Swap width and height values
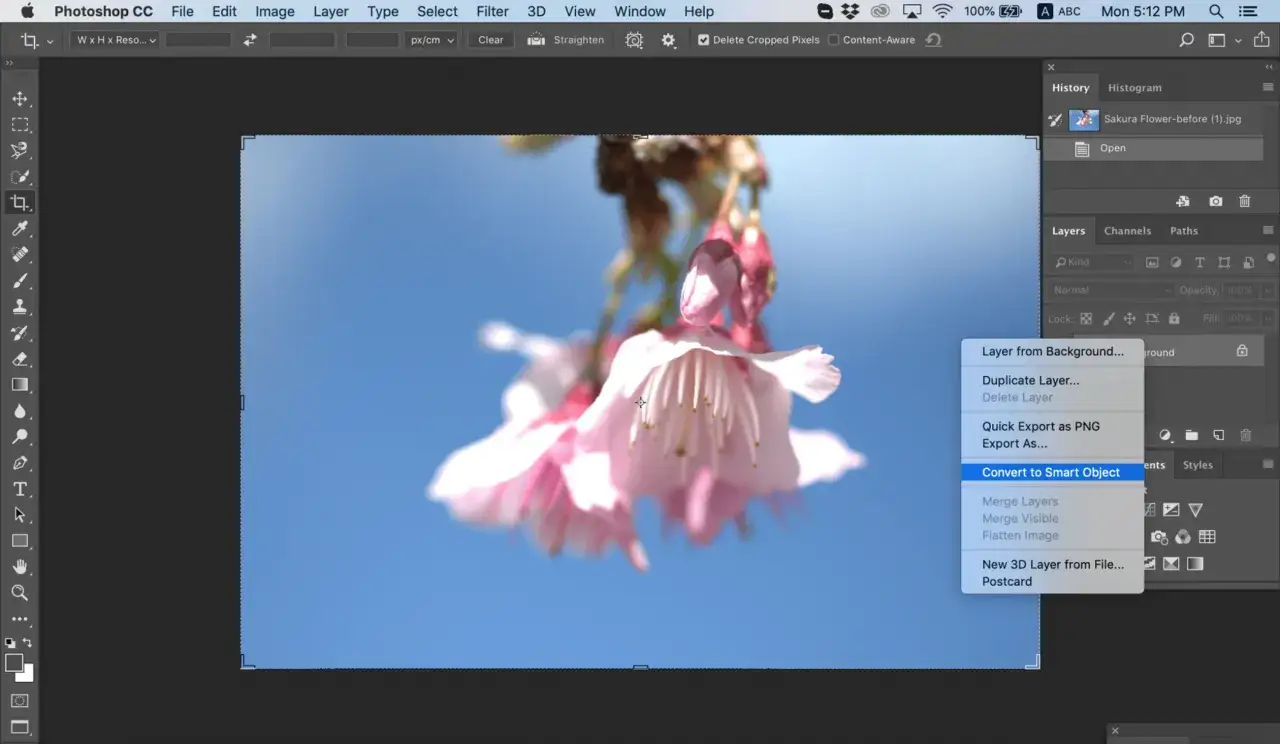The image size is (1280, 744). tap(250, 40)
